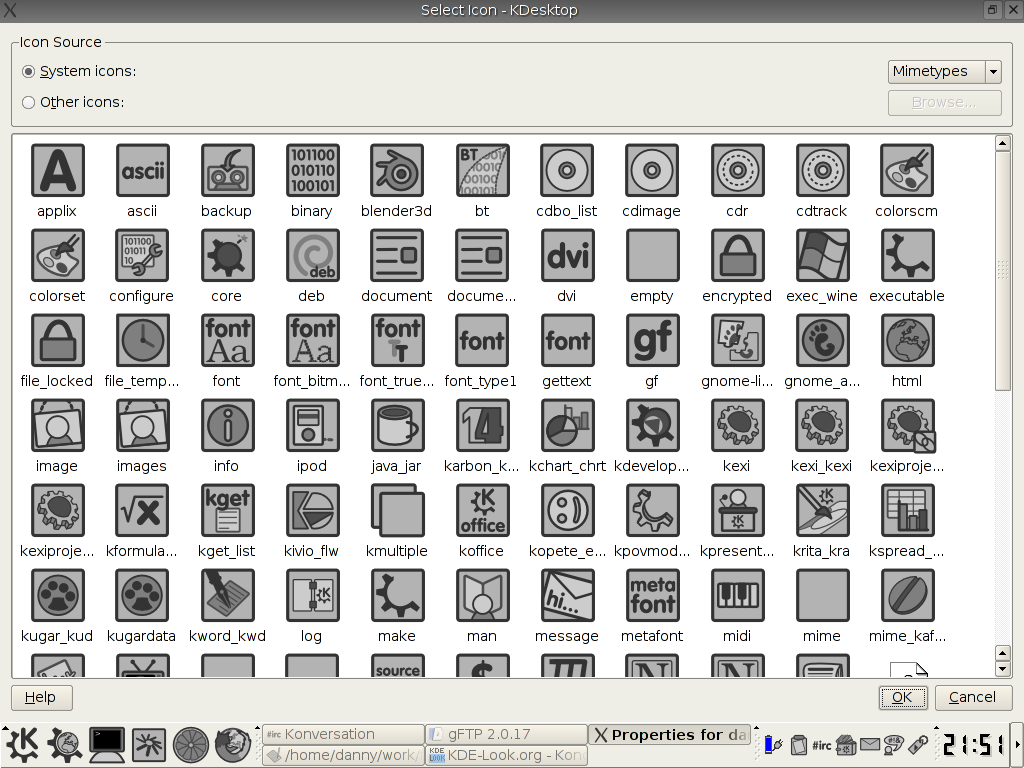Image resolution: width=1024 pixels, height=768 pixels.
Task: Select the file_locked icon
Action: (57, 340)
